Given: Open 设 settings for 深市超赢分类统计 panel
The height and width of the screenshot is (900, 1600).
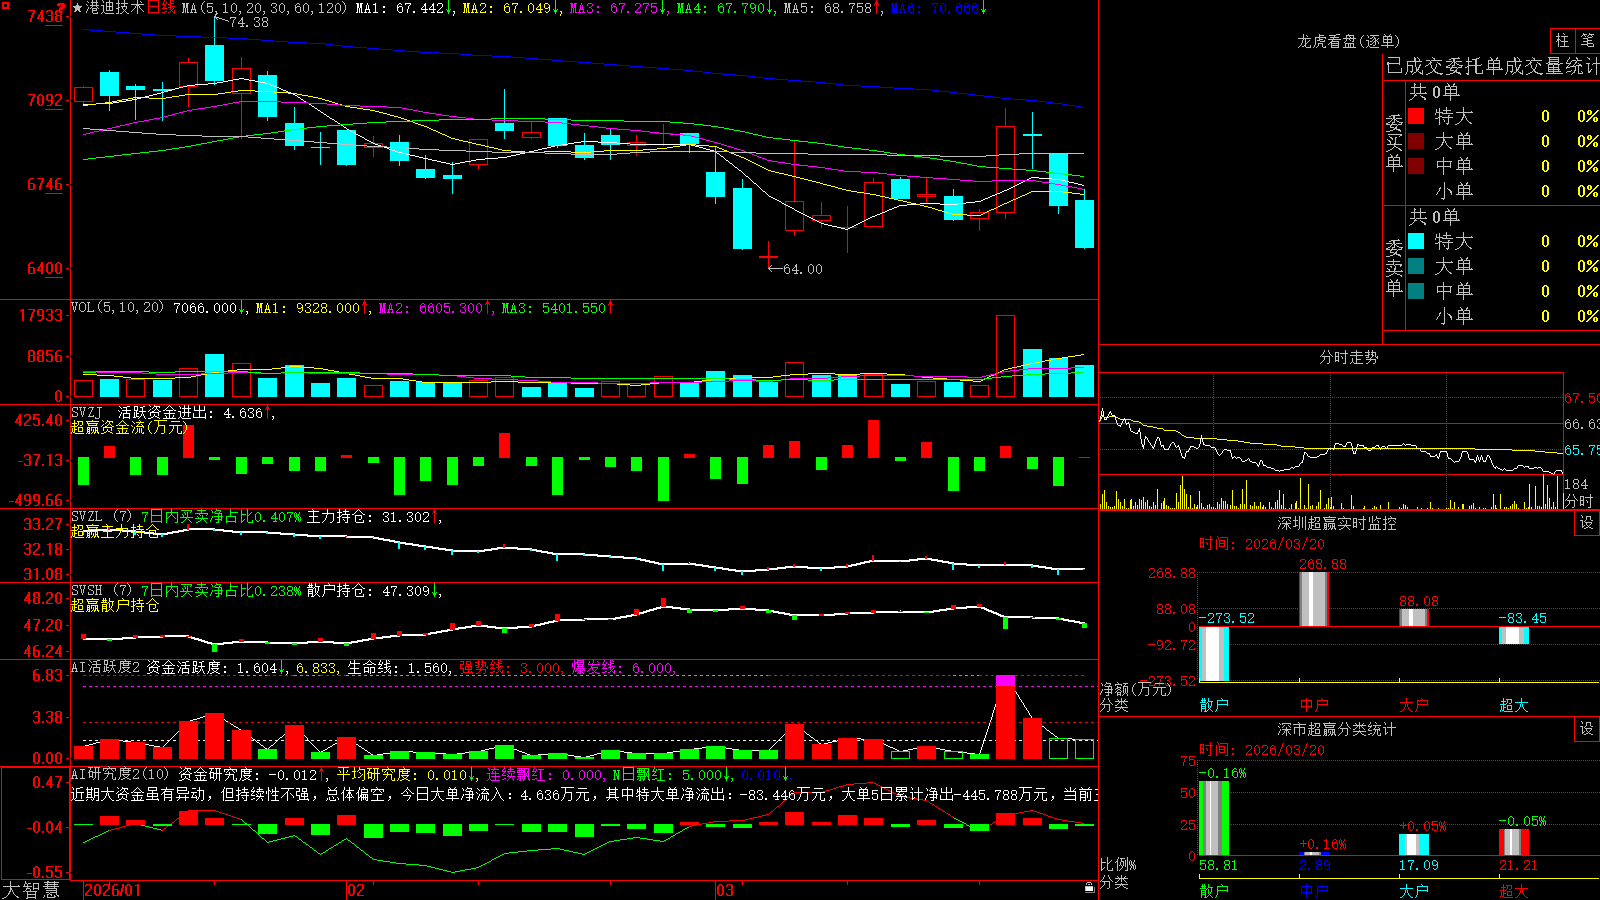Looking at the screenshot, I should point(1587,729).
